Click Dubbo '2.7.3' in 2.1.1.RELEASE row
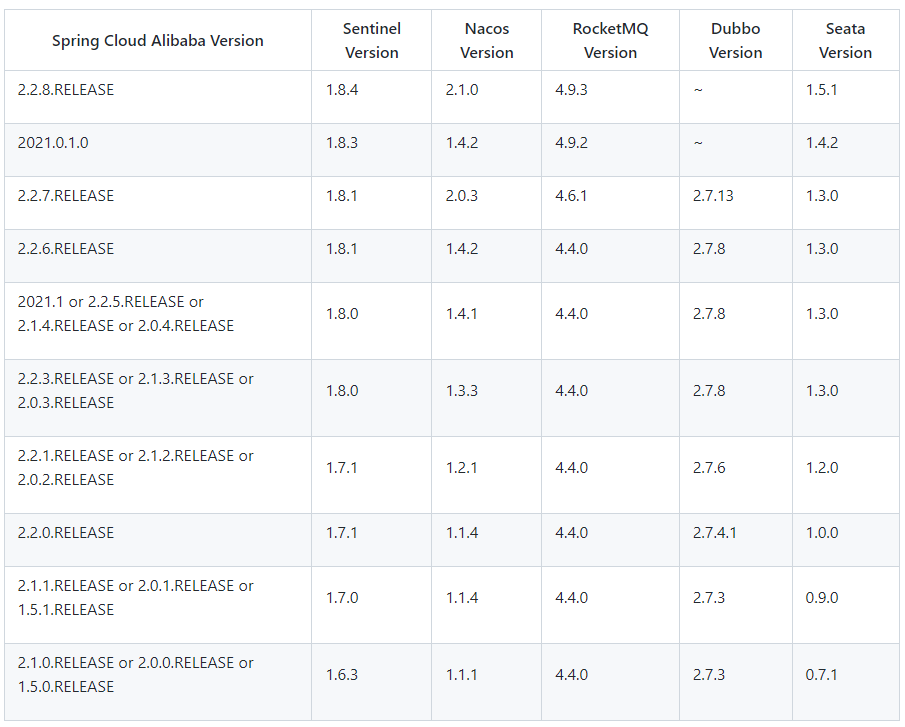The height and width of the screenshot is (727, 905). 709,598
